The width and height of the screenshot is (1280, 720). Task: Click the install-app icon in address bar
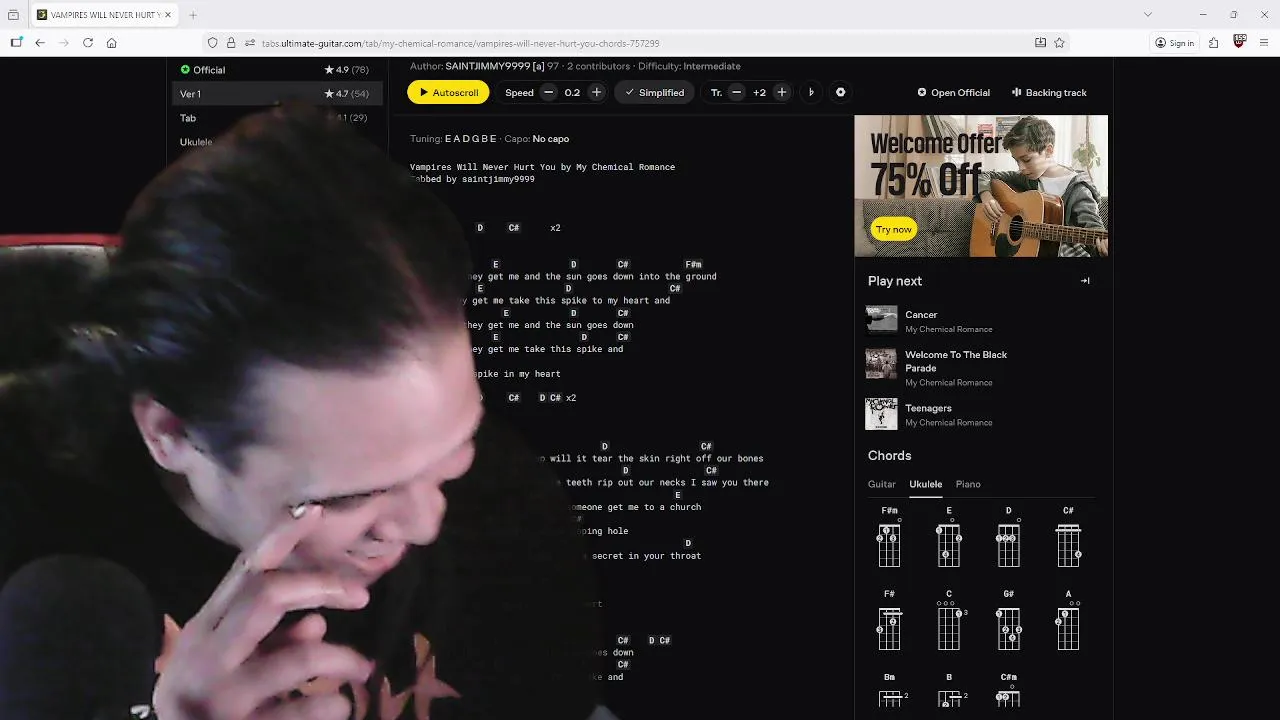click(1040, 43)
